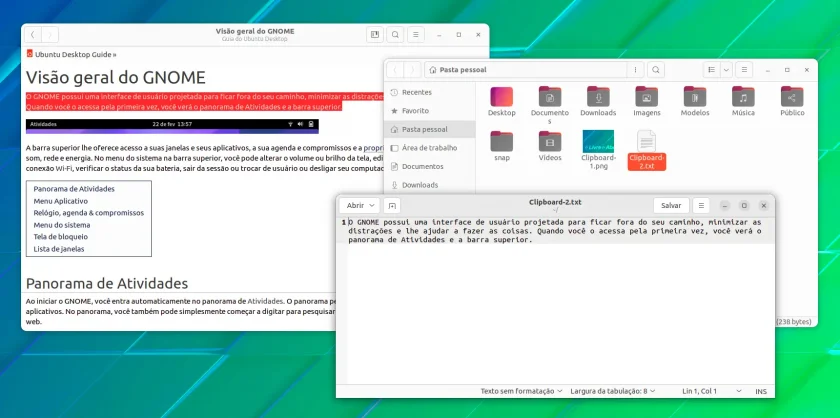Select the Desktop folder icon
Image resolution: width=840 pixels, height=418 pixels.
501,96
